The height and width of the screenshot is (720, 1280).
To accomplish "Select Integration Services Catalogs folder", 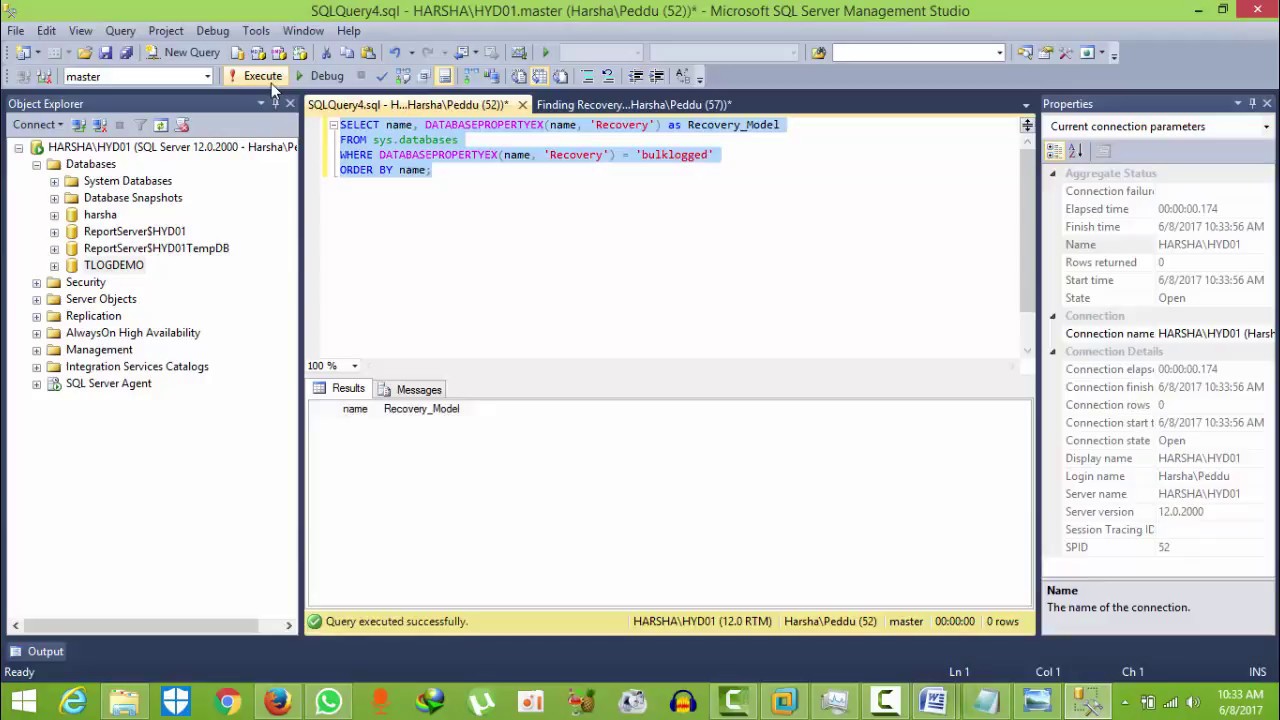I will [x=137, y=367].
